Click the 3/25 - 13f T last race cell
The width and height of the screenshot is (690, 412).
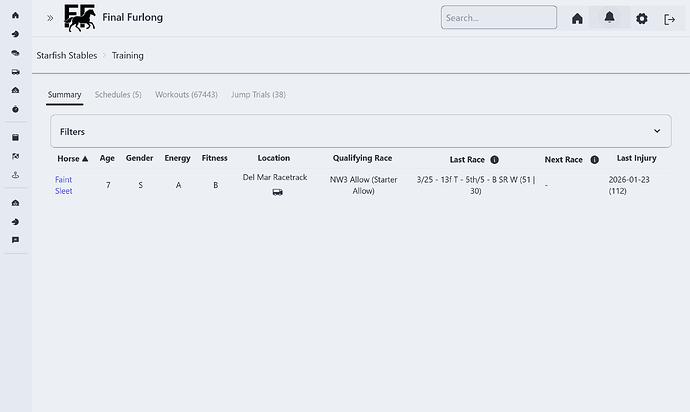point(476,185)
